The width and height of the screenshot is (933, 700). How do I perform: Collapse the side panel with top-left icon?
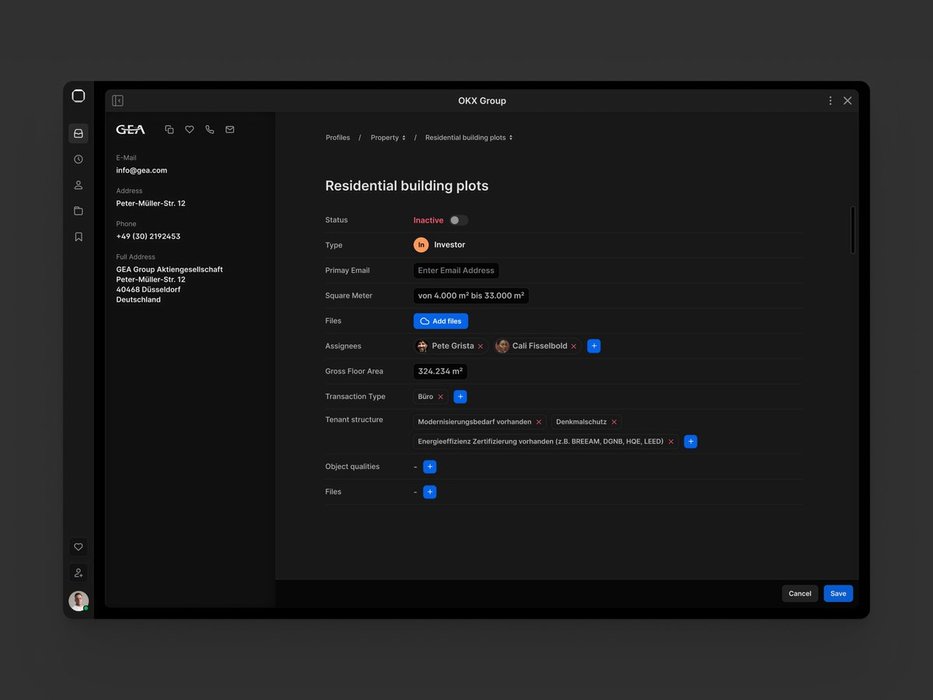coord(118,101)
